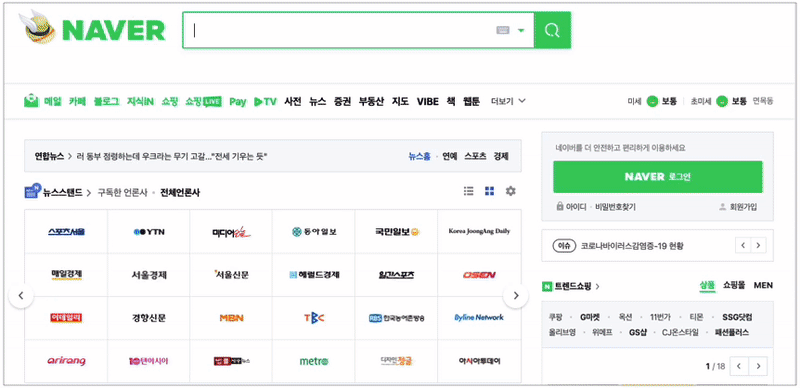800x388 pixels.
Task: Open 웹툰 service link
Action: (x=471, y=101)
